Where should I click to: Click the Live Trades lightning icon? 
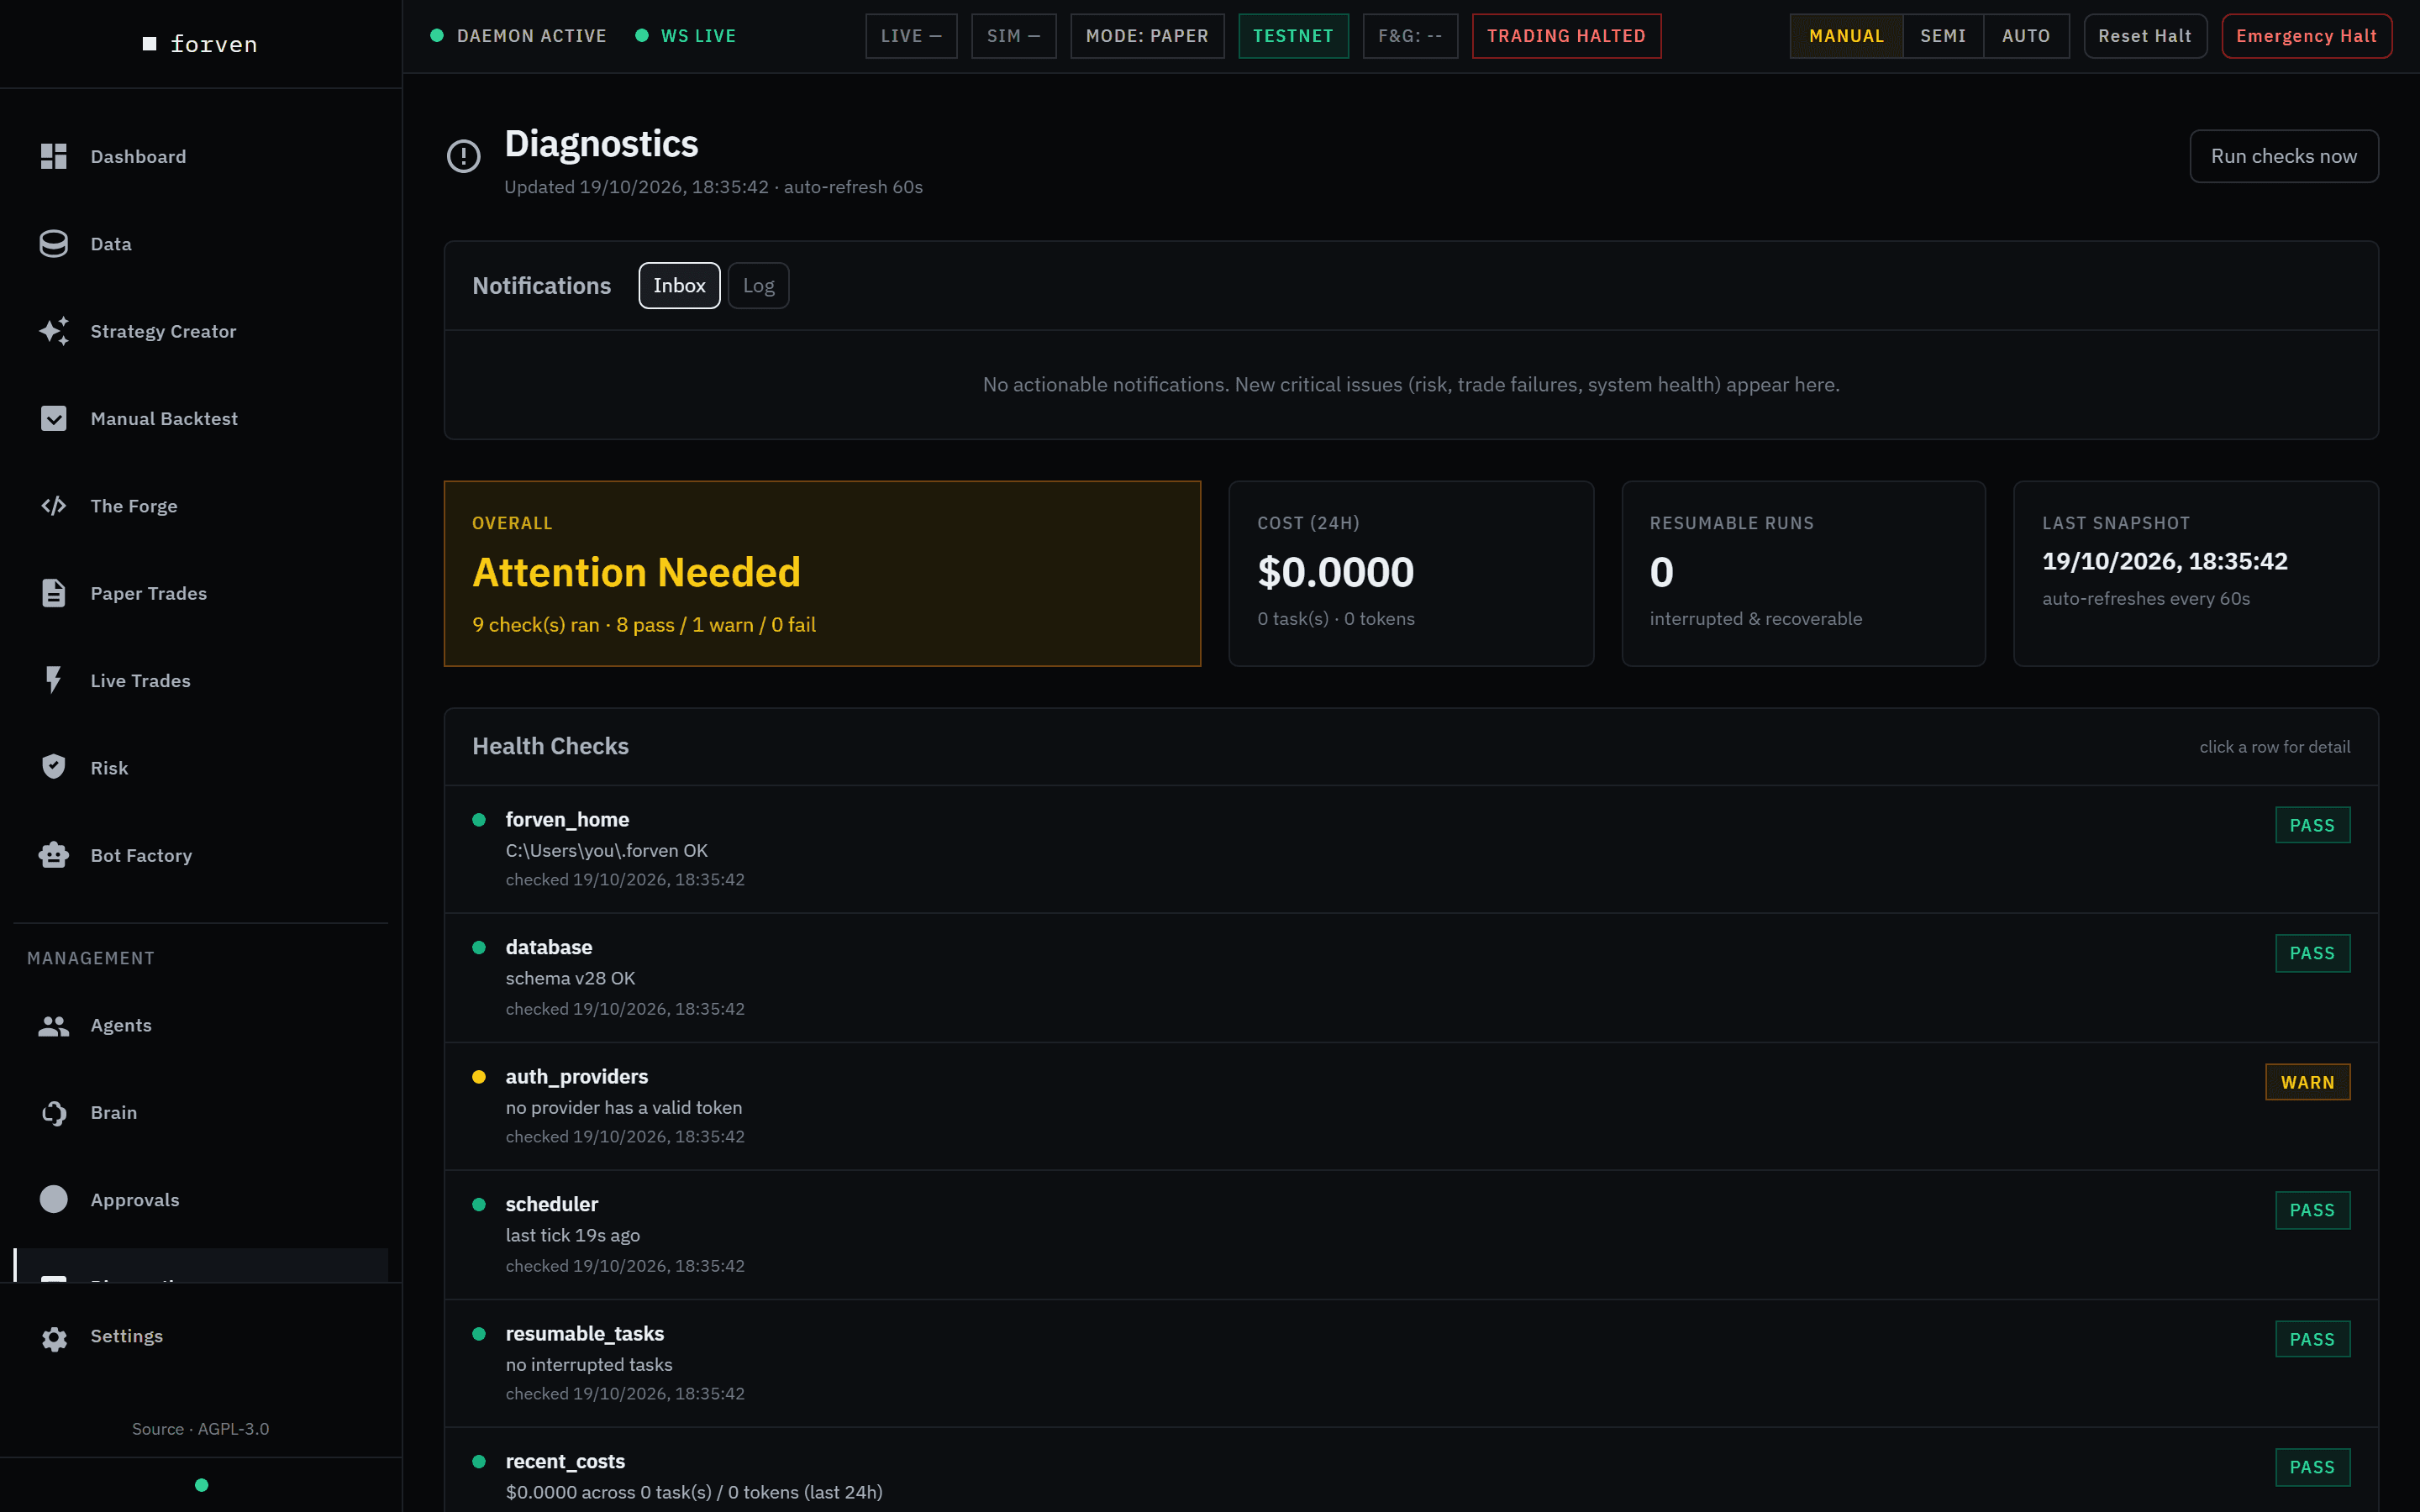point(54,680)
